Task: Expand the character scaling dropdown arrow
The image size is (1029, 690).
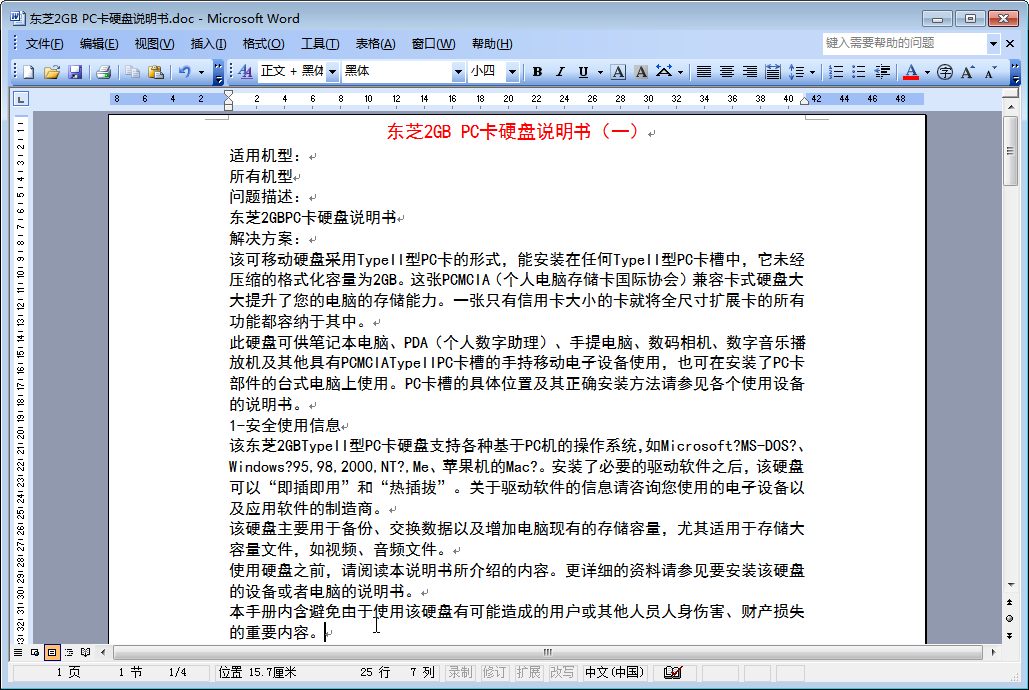Action: click(681, 72)
